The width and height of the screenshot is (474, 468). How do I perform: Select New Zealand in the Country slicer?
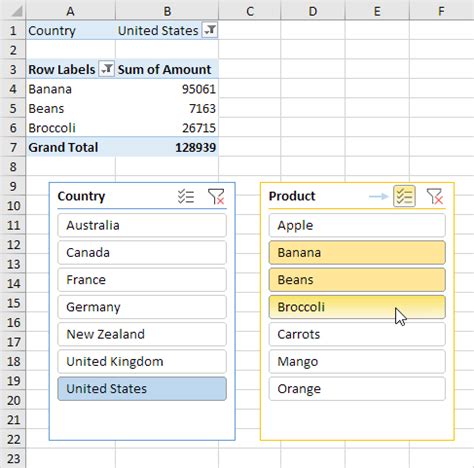[142, 334]
